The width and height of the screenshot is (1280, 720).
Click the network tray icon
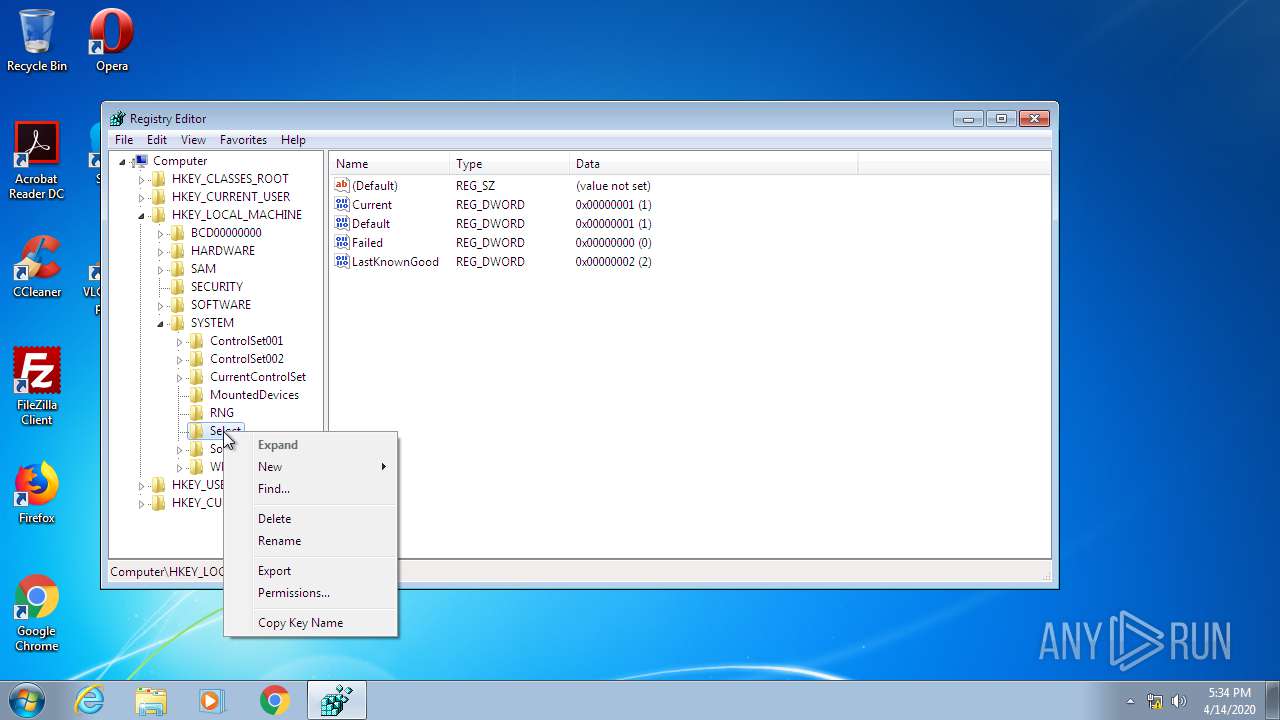tap(1155, 701)
